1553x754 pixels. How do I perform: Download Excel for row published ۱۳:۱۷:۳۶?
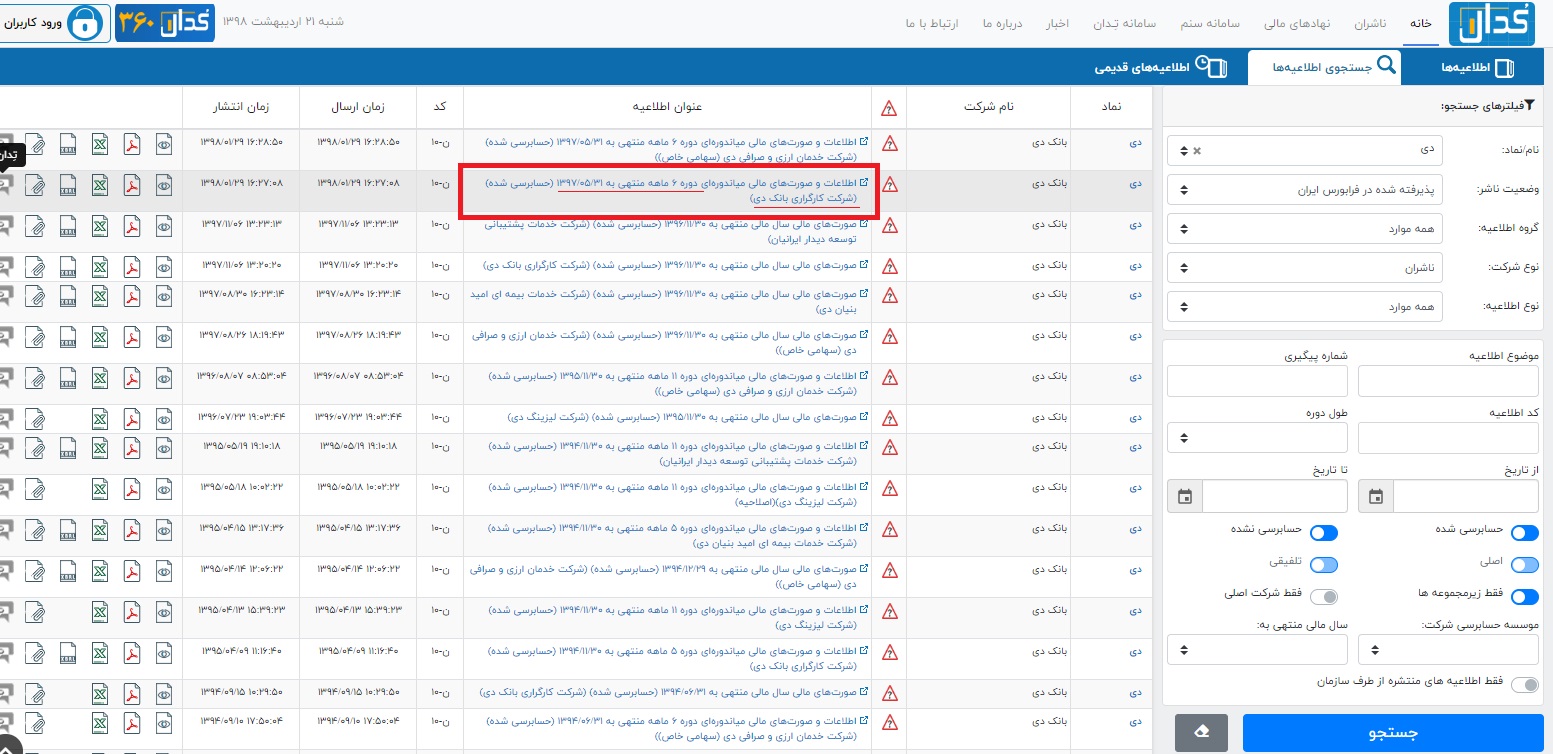[x=100, y=529]
